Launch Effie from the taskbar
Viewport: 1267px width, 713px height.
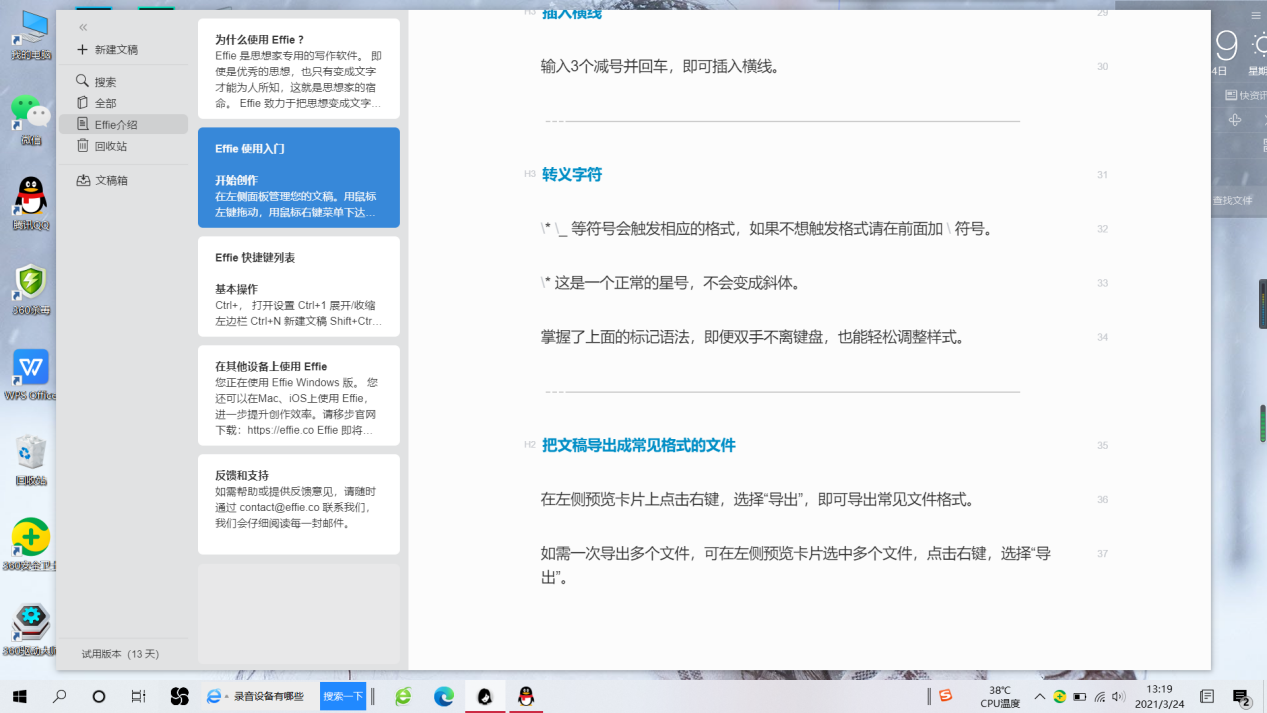tap(485, 696)
